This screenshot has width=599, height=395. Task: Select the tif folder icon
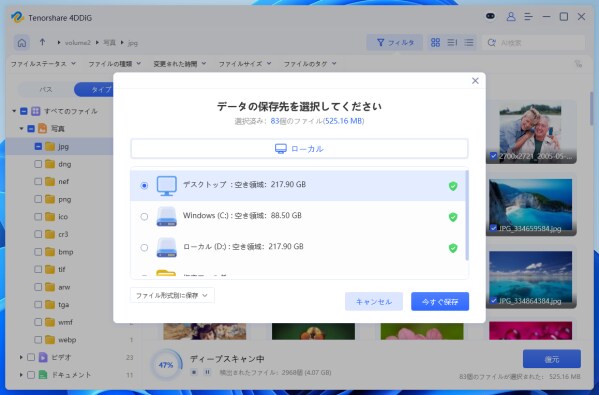50,269
